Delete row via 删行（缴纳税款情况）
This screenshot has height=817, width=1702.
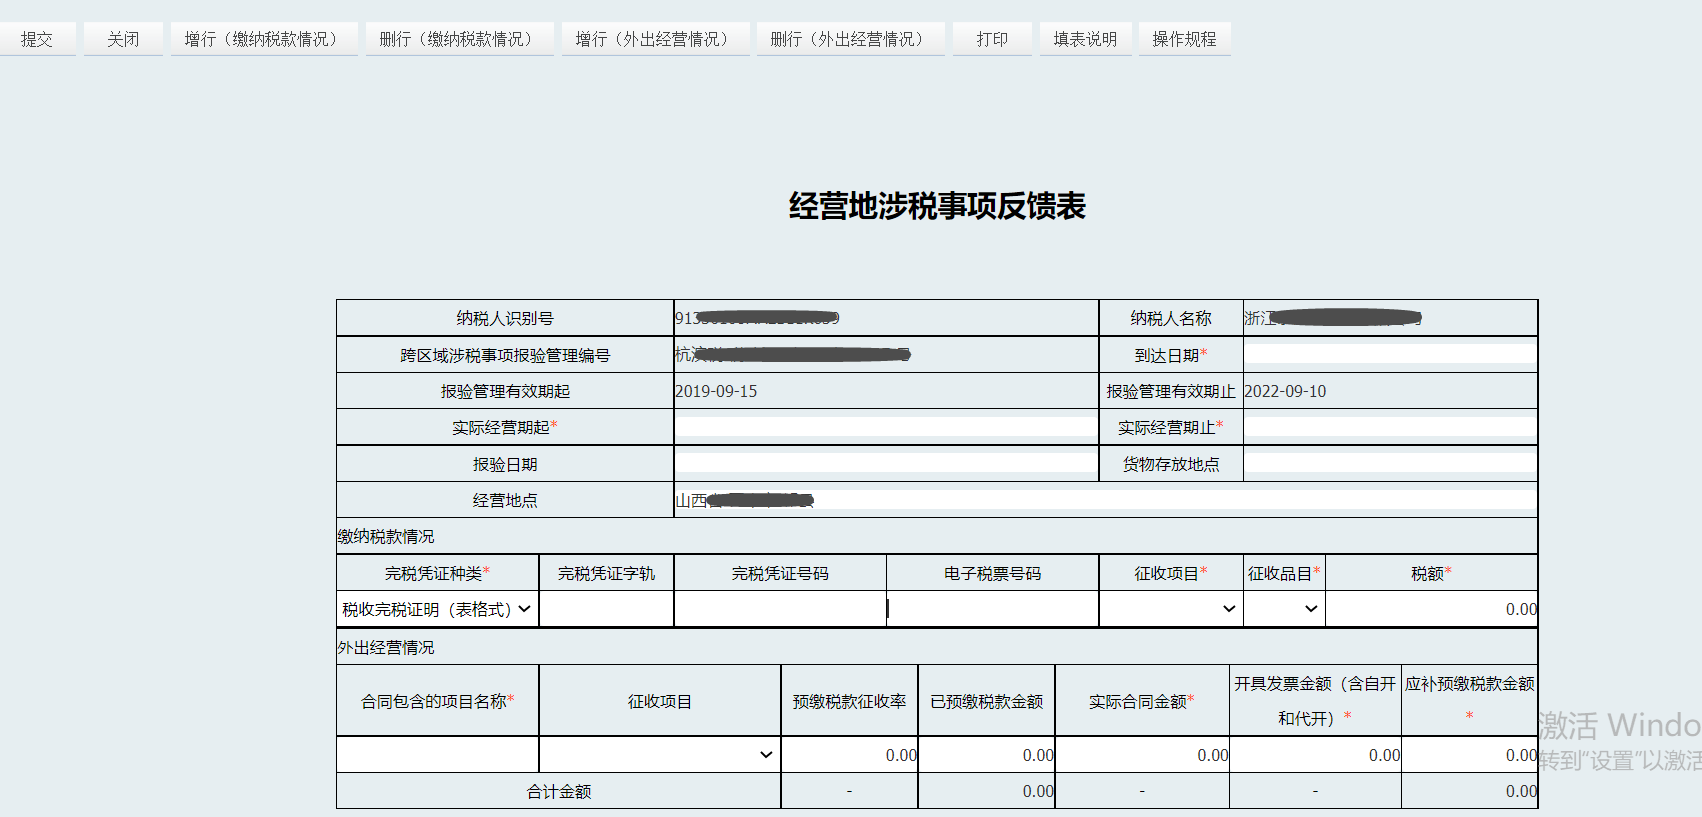tap(459, 39)
